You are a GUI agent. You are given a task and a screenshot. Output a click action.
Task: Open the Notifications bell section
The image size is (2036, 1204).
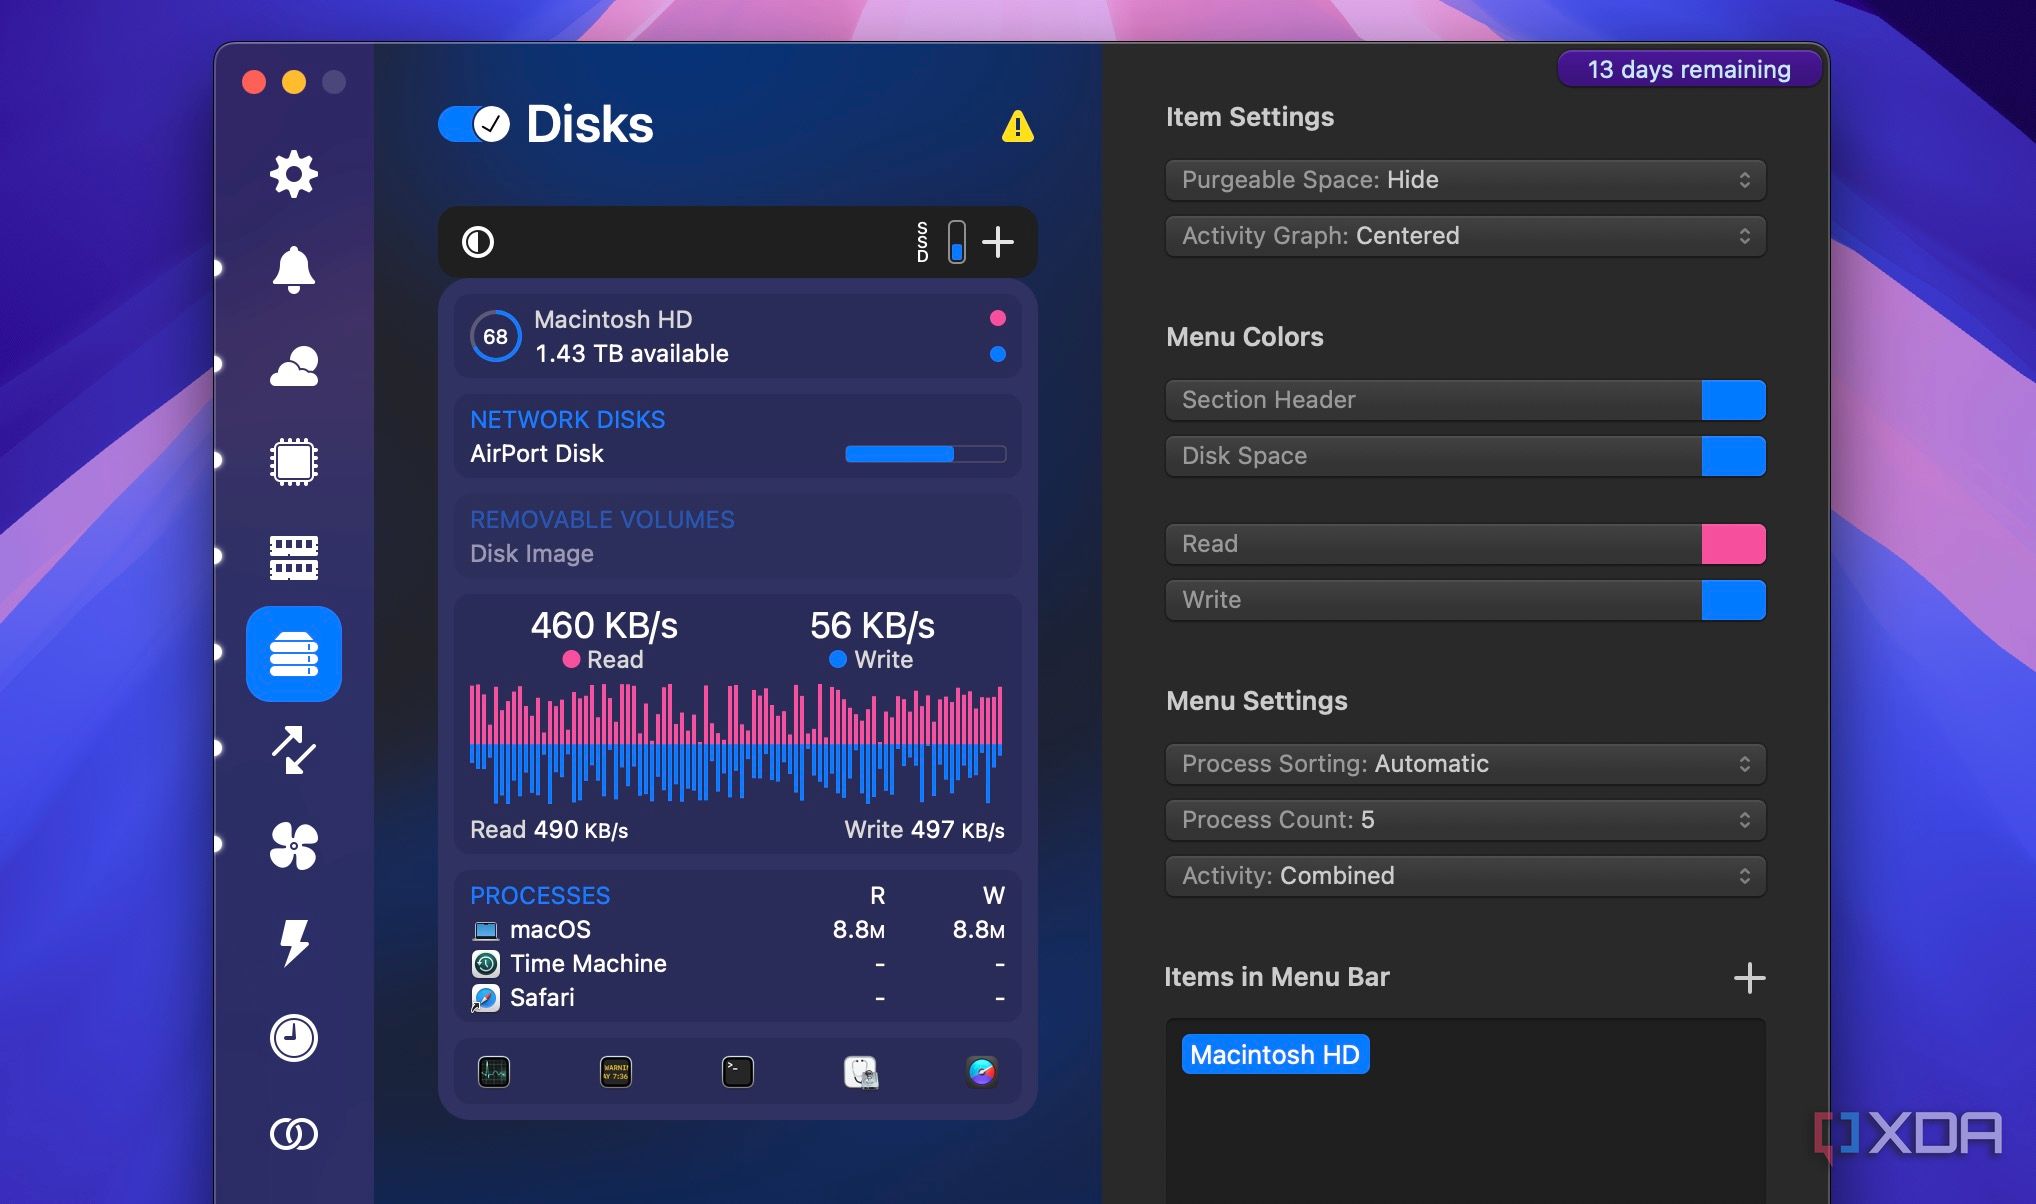pos(293,269)
